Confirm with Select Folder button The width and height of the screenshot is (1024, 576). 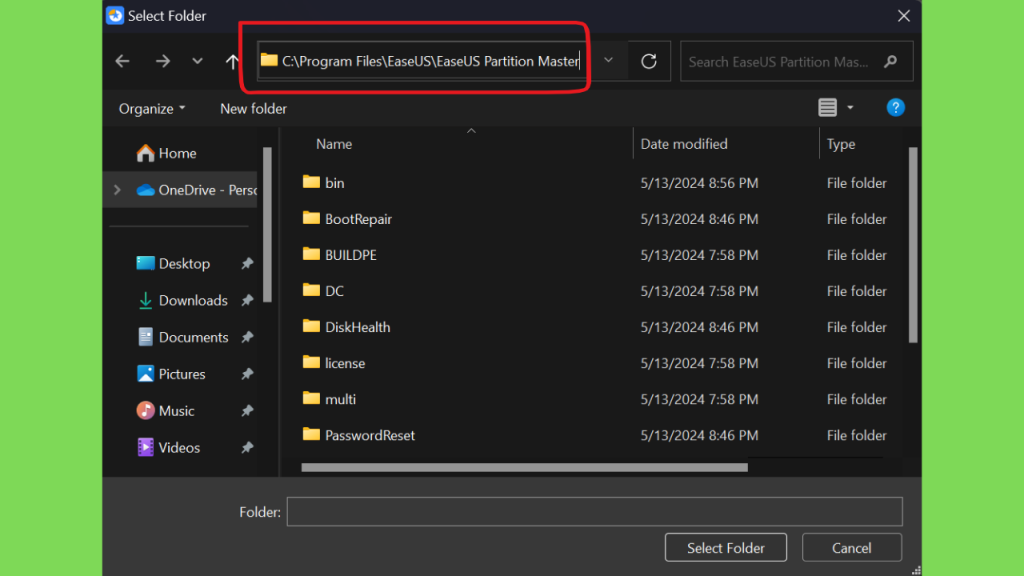tap(726, 547)
